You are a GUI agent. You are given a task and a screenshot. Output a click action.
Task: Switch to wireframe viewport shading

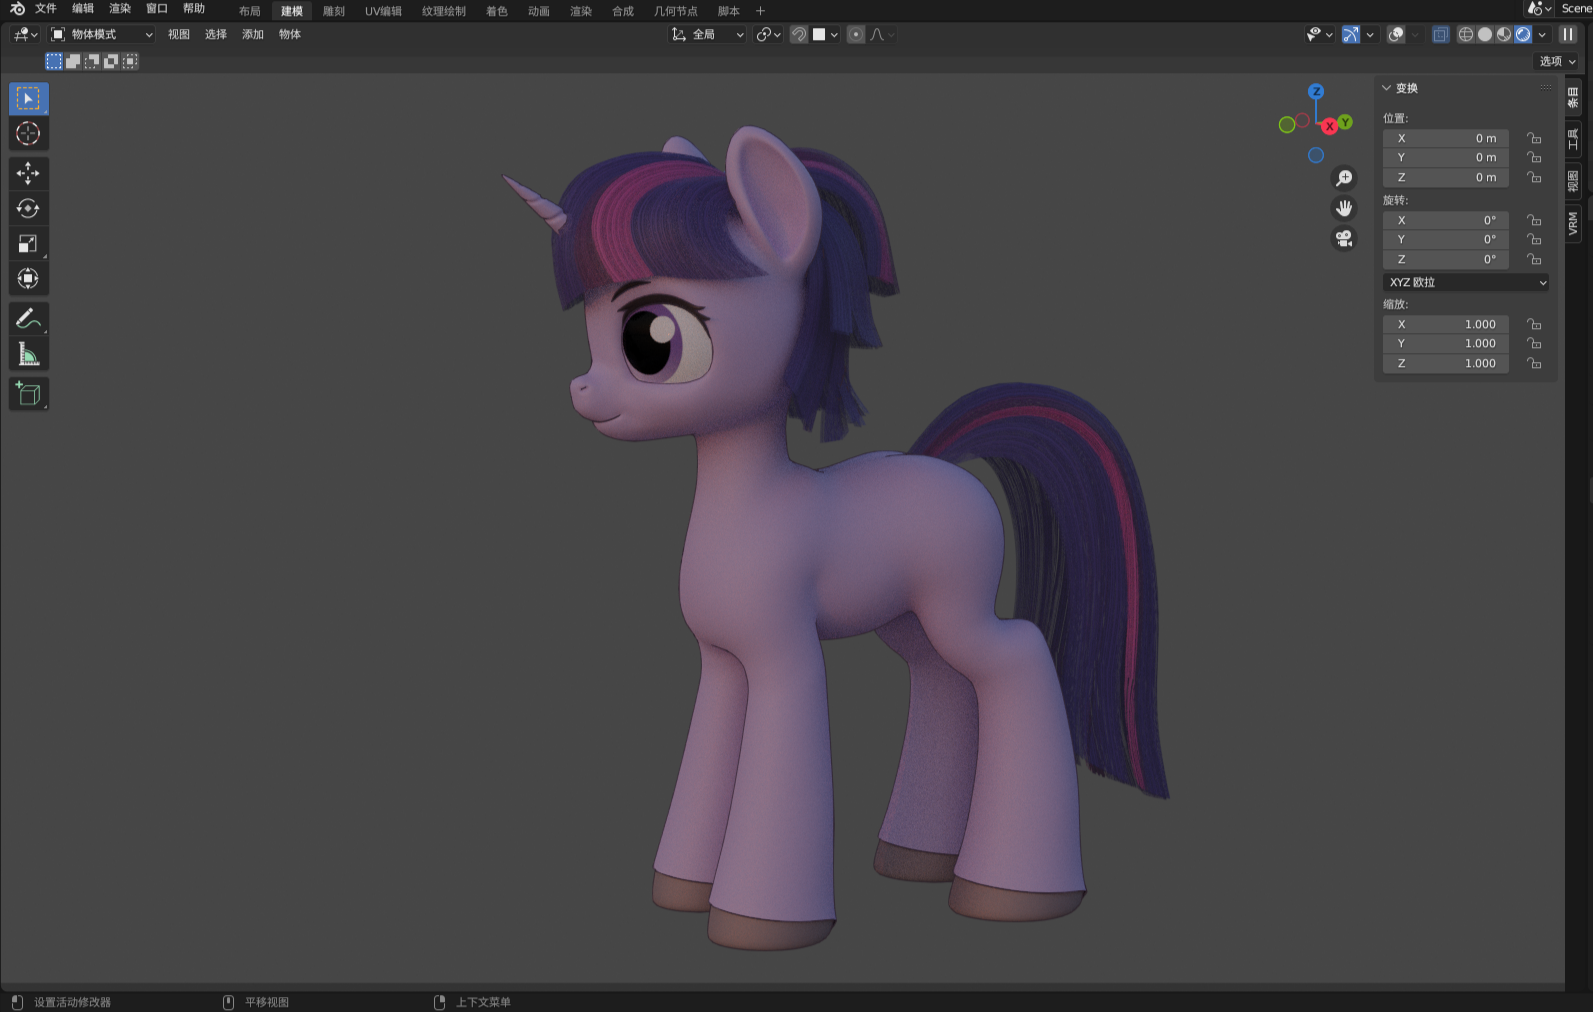[x=1466, y=34]
